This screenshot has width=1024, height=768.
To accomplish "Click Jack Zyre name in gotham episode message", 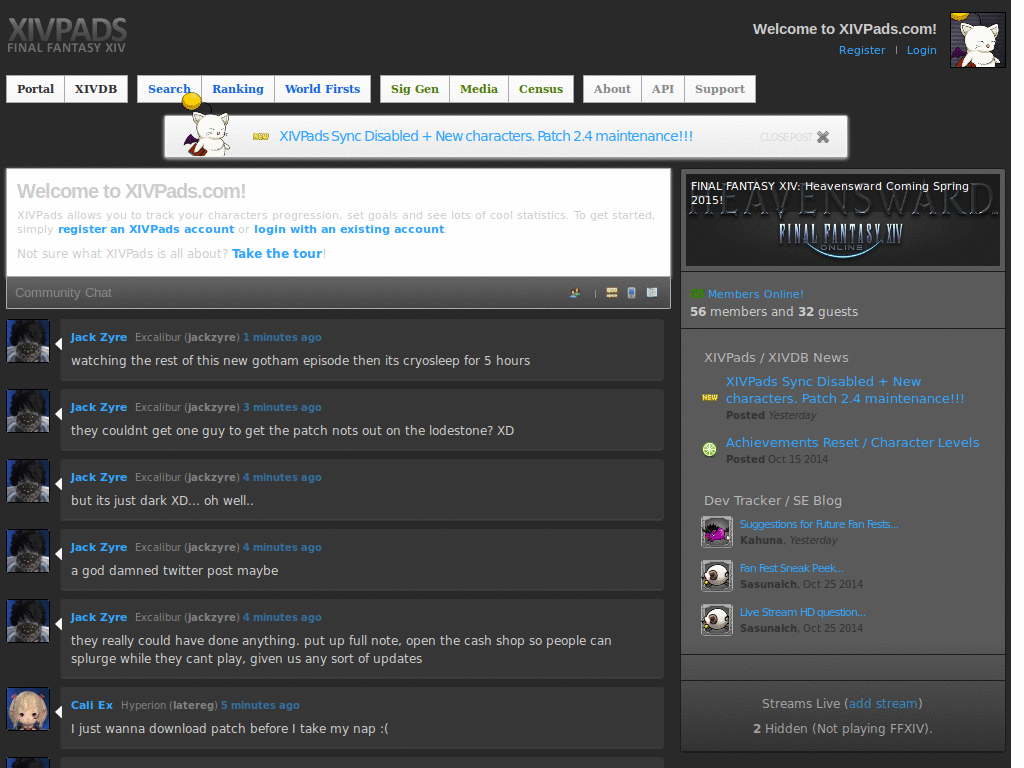I will click(99, 337).
